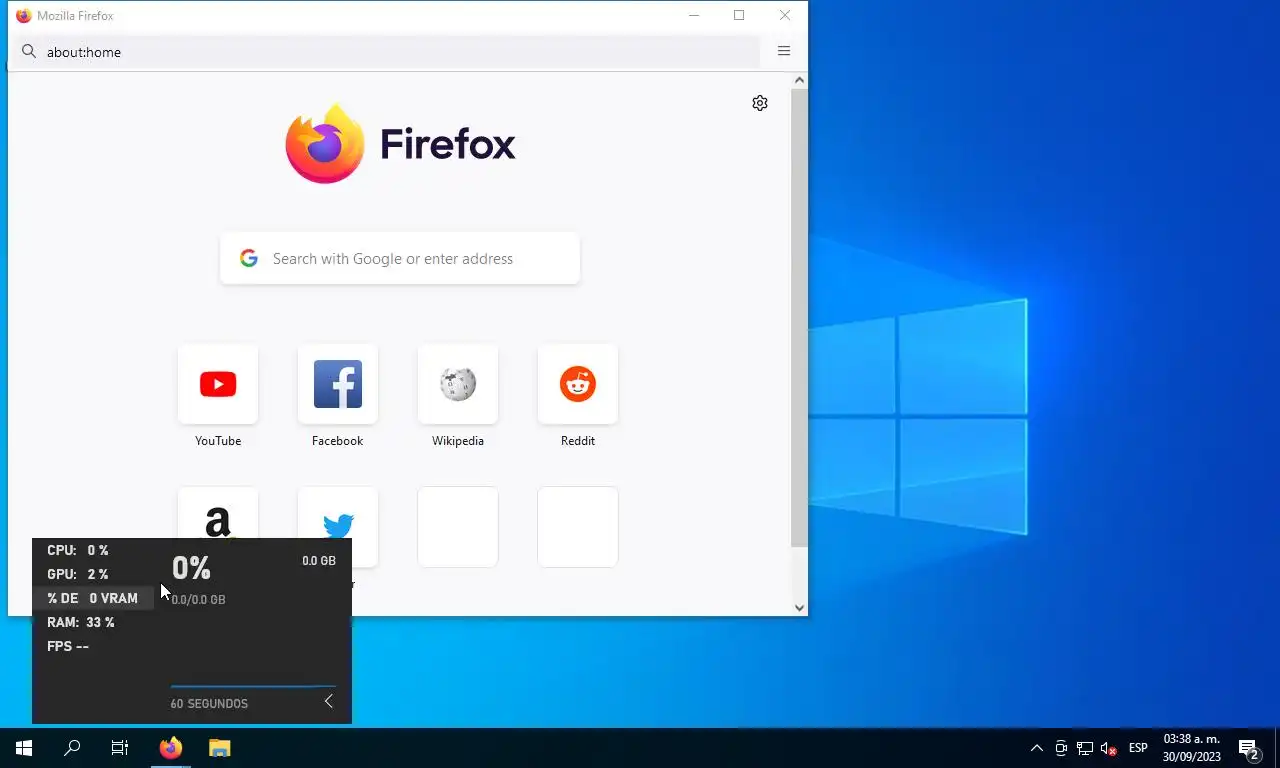This screenshot has height=768, width=1280.
Task: Click the Firefox icon in title bar
Action: 24,16
